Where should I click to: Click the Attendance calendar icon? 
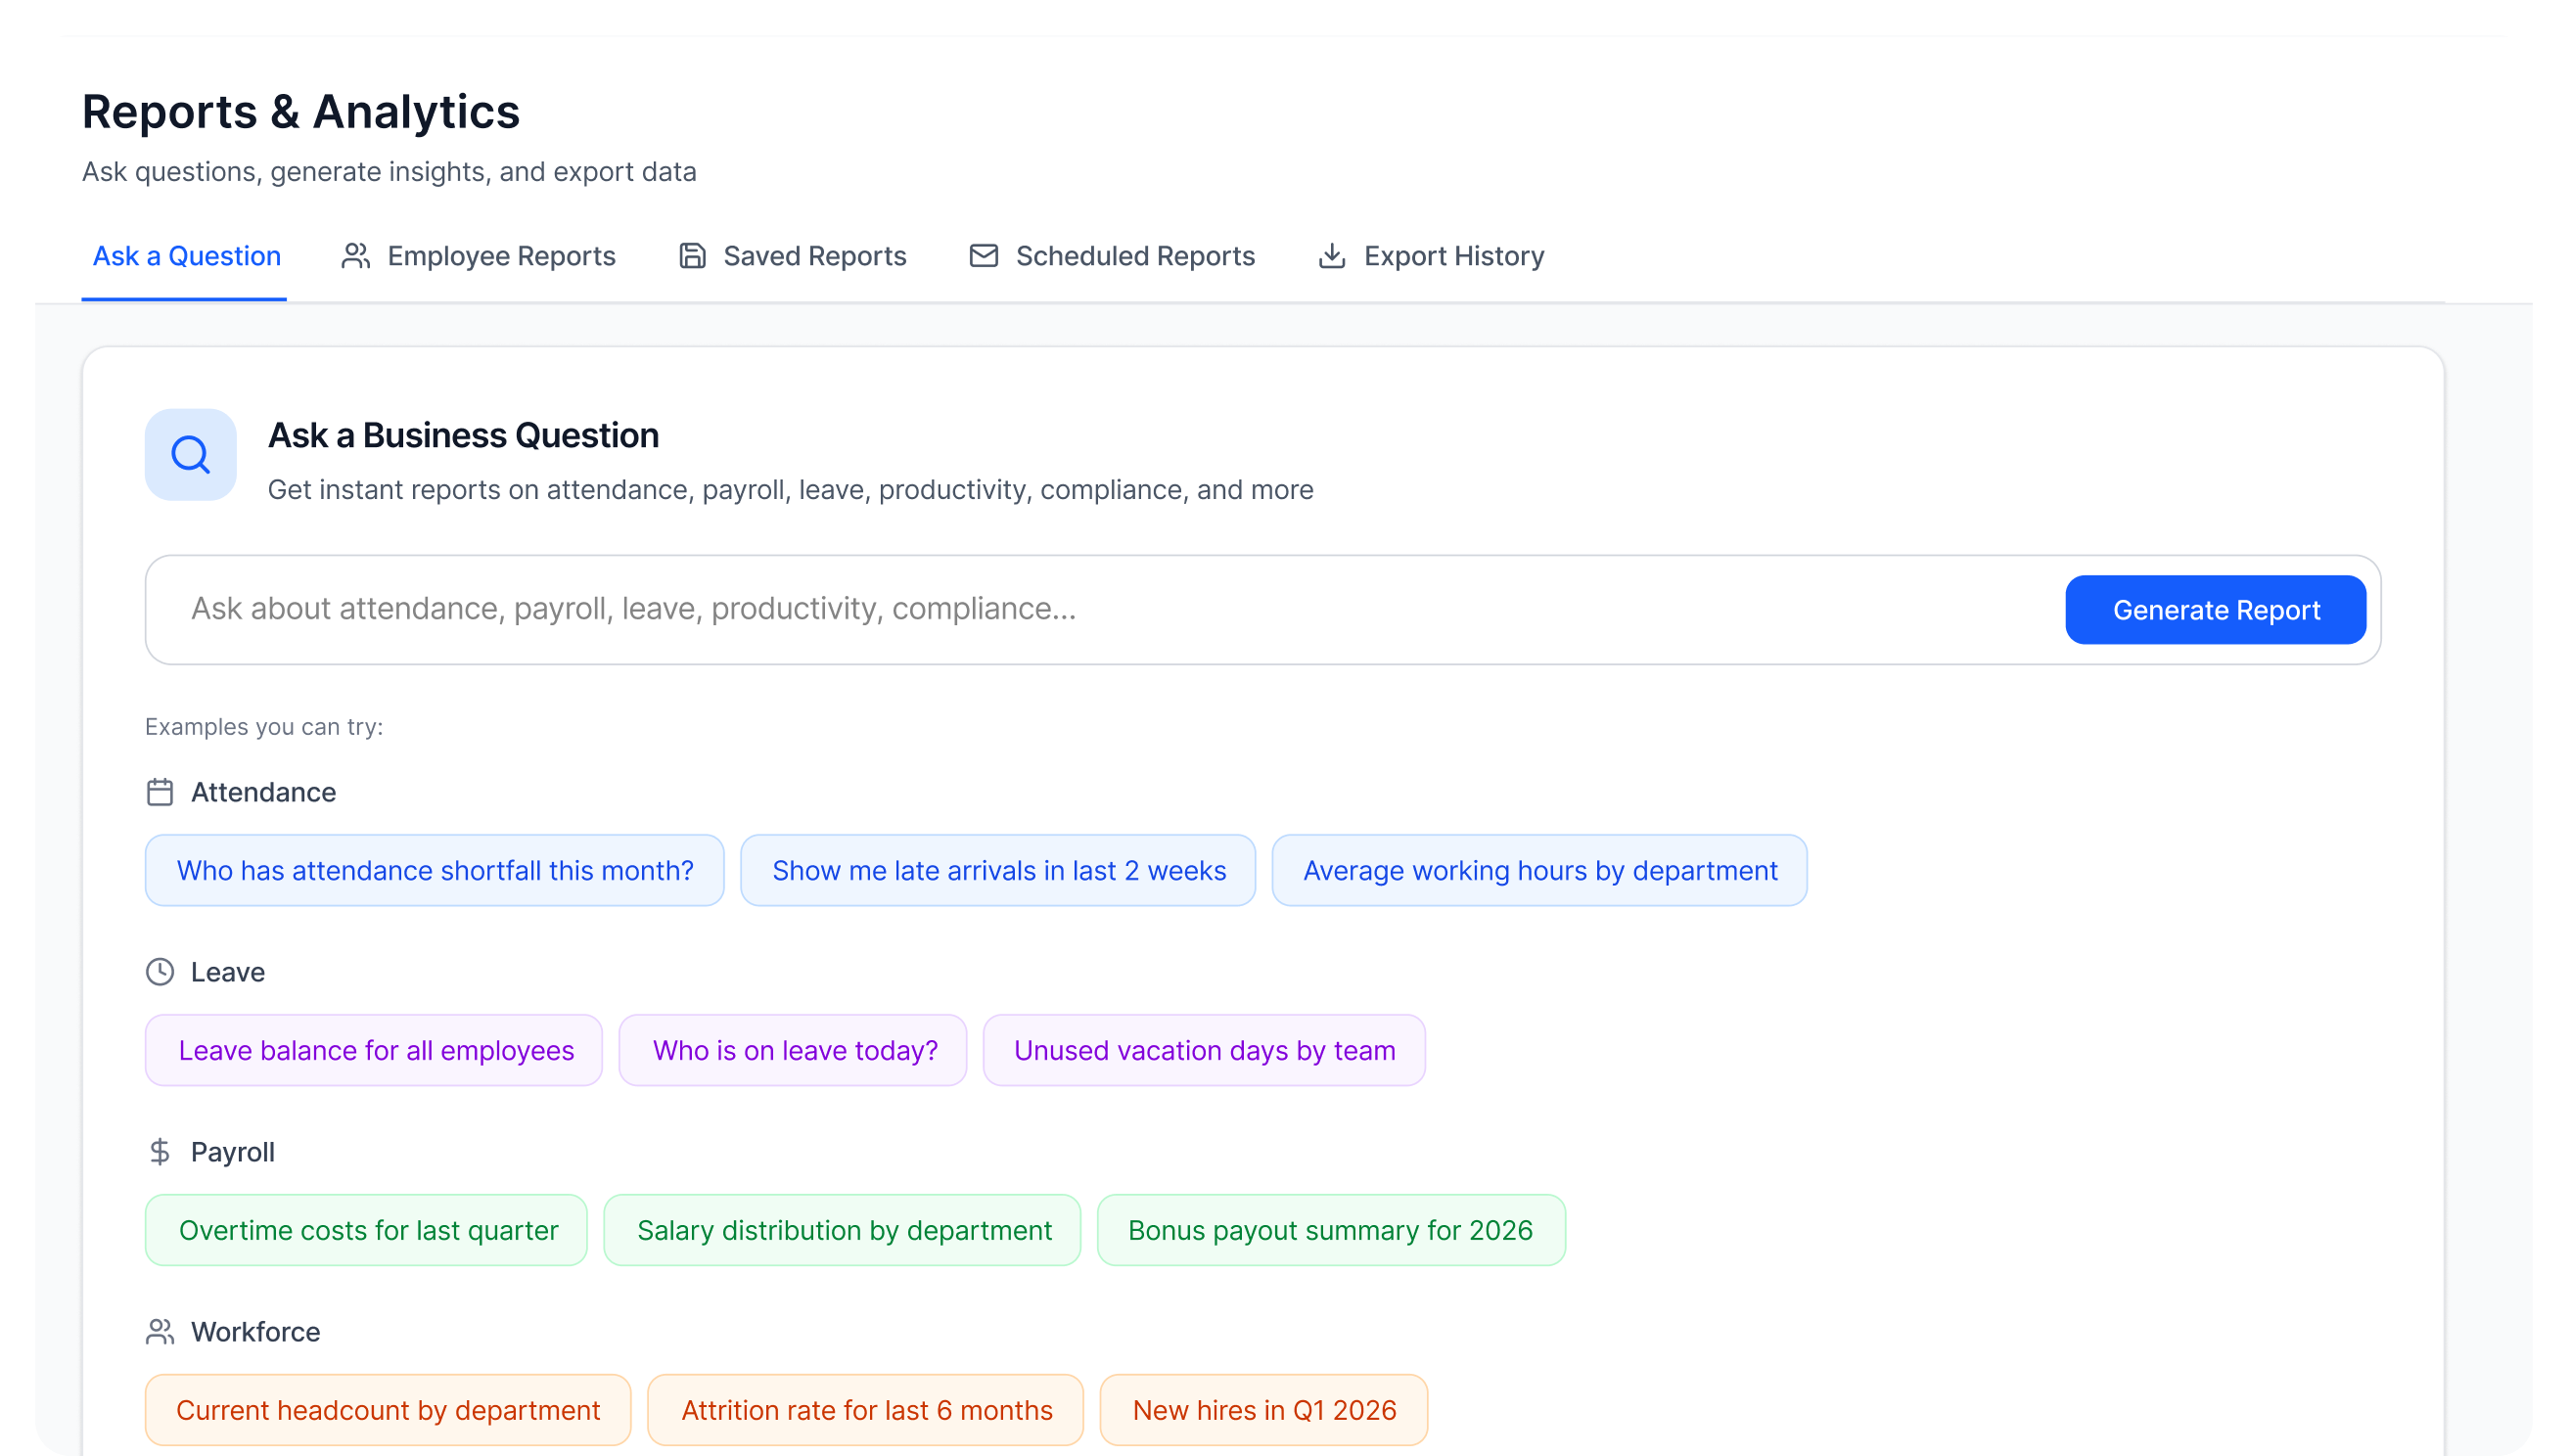(160, 792)
